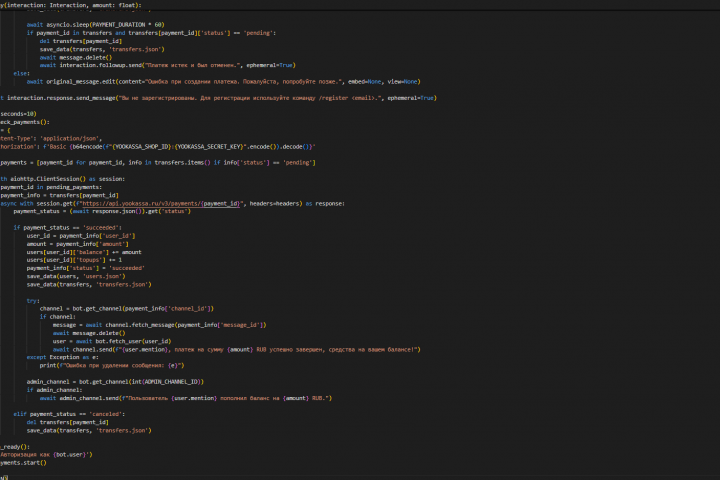
Task: Click the '{bot.user}' authorization print line
Action: pyautogui.click(x=46, y=455)
